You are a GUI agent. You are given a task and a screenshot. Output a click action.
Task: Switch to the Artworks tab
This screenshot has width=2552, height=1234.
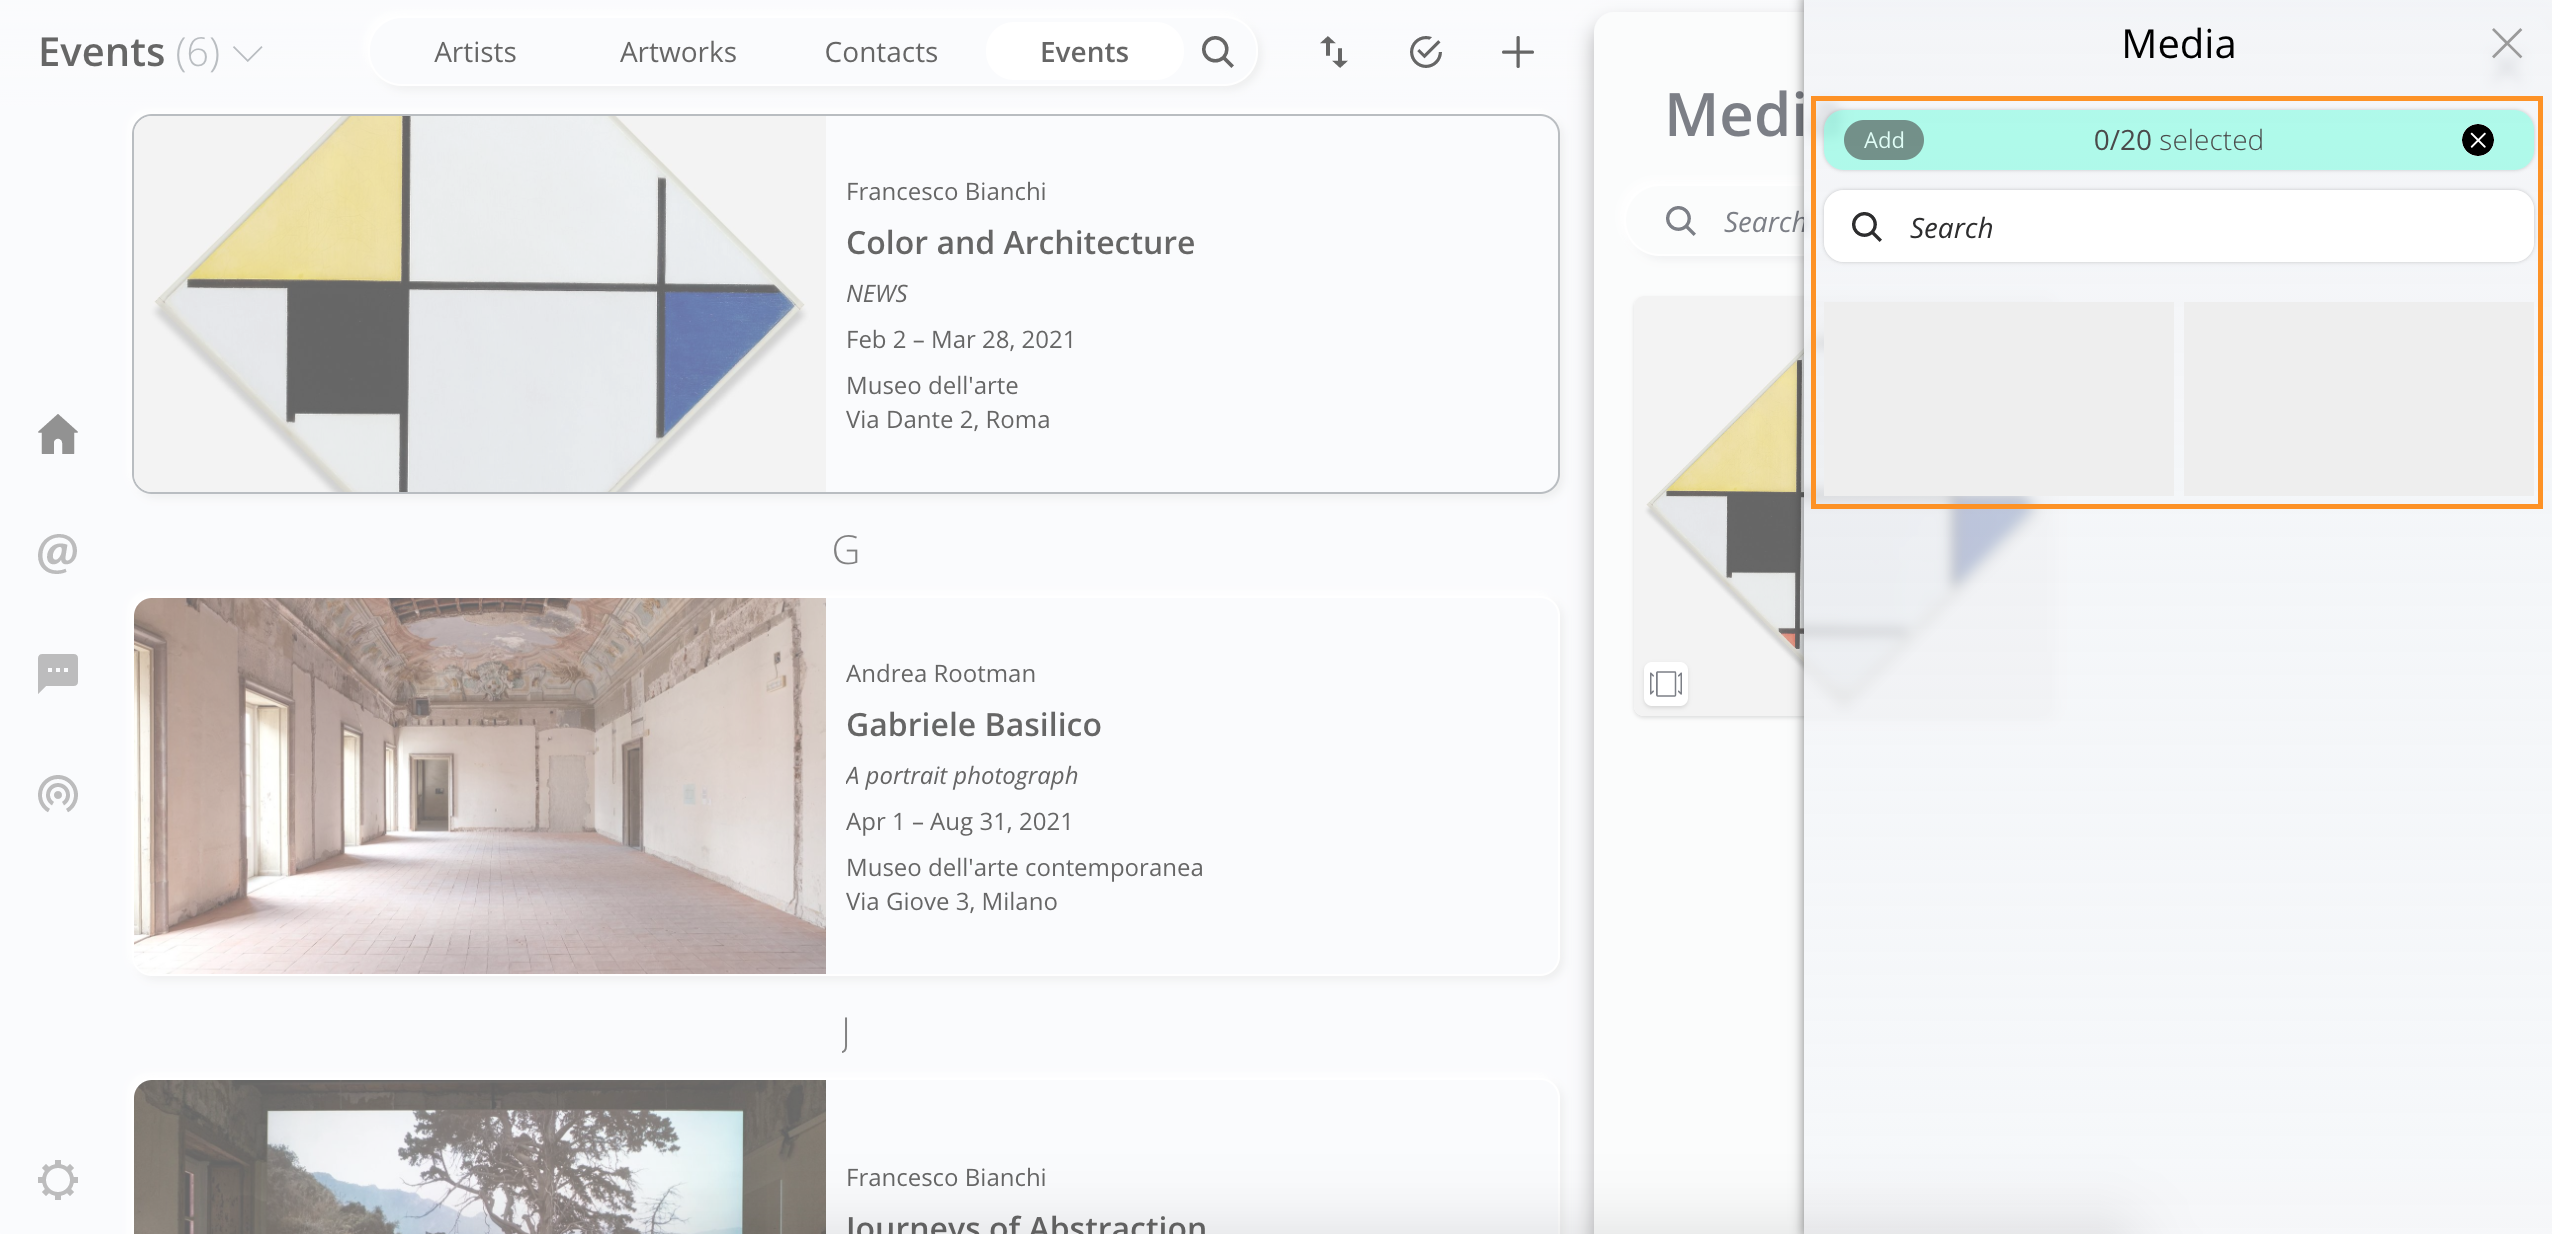pos(678,52)
